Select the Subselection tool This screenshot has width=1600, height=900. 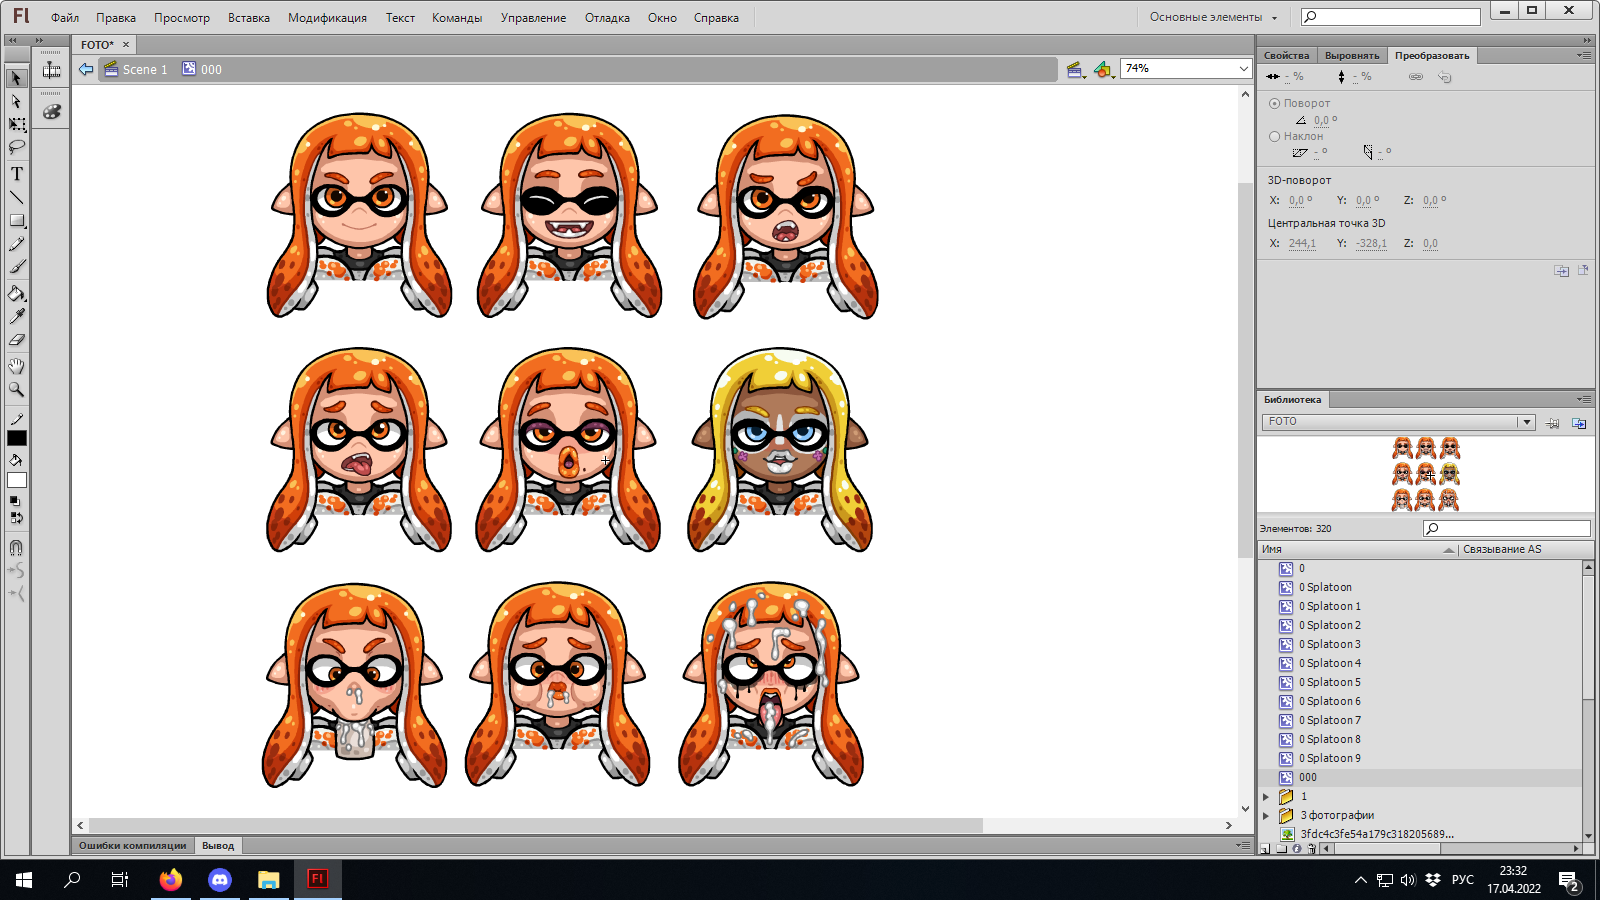click(x=17, y=101)
